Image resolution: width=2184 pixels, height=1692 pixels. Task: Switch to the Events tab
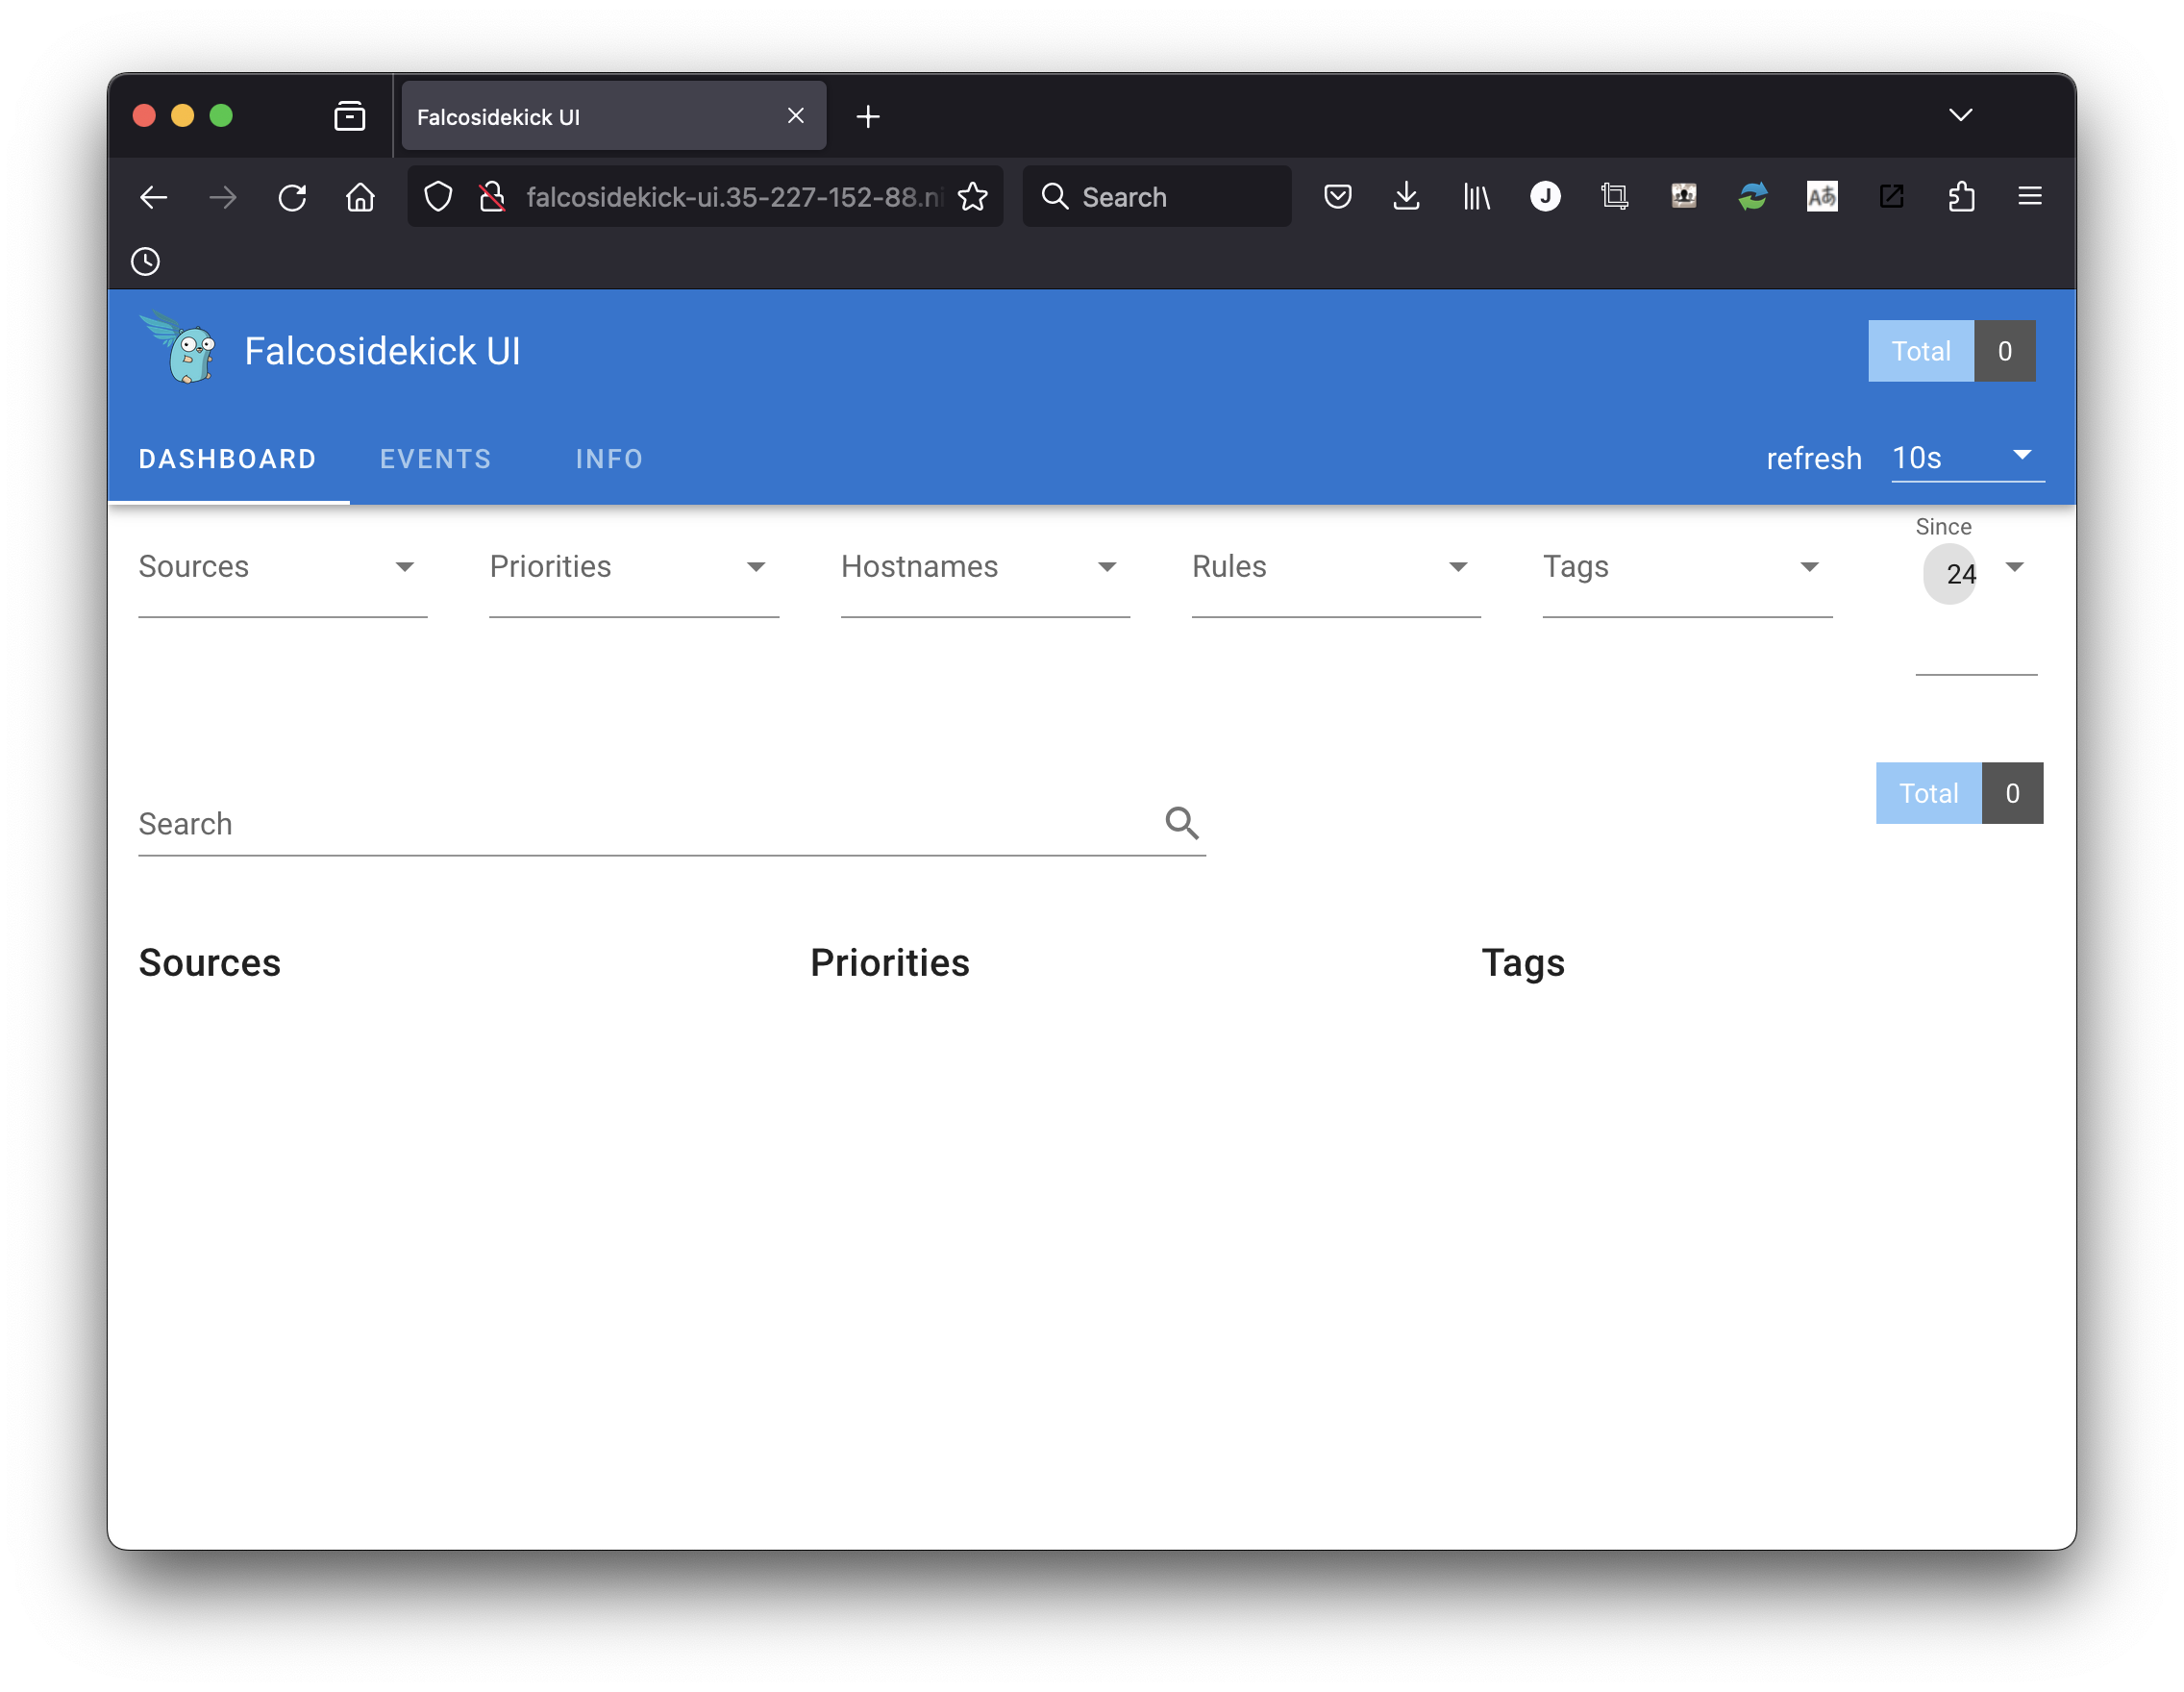[x=436, y=459]
